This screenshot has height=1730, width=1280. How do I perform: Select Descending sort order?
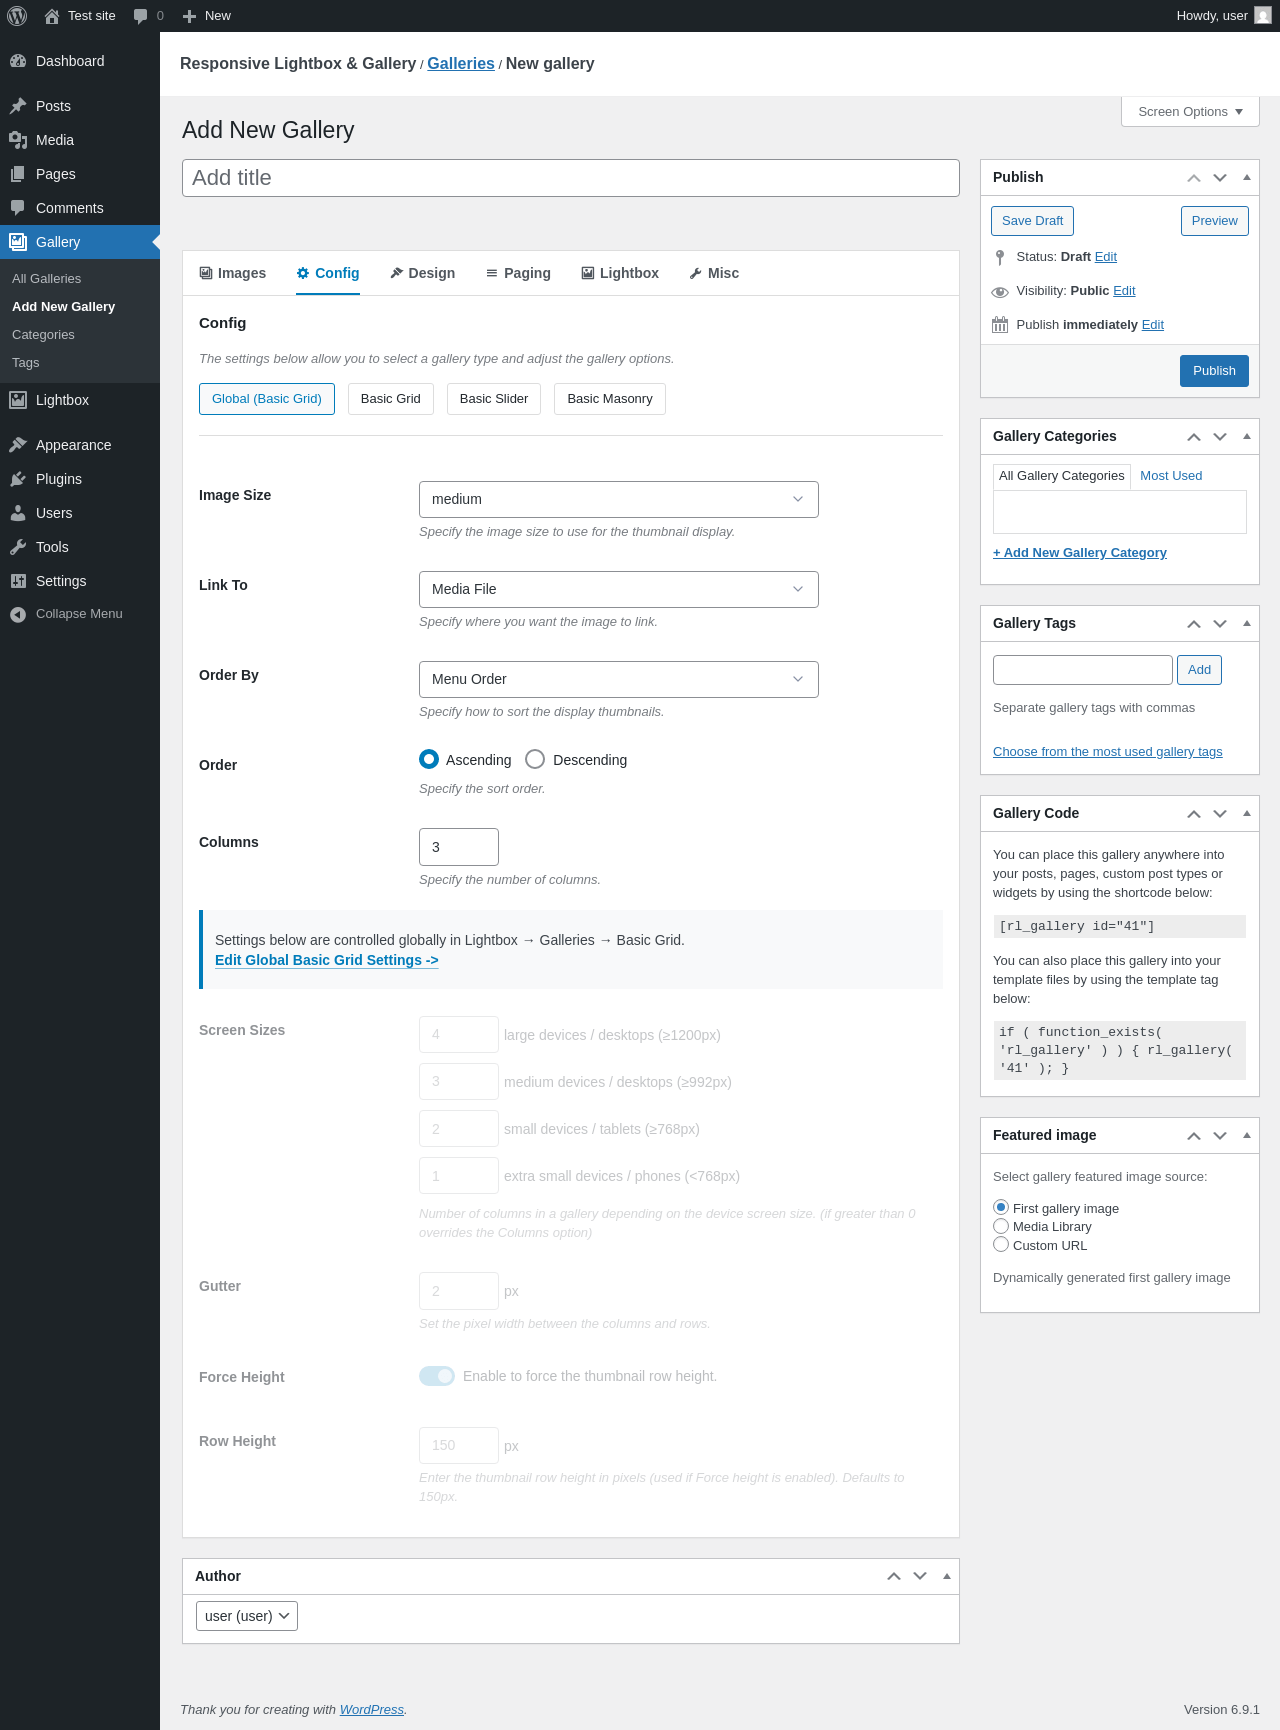[x=535, y=759]
